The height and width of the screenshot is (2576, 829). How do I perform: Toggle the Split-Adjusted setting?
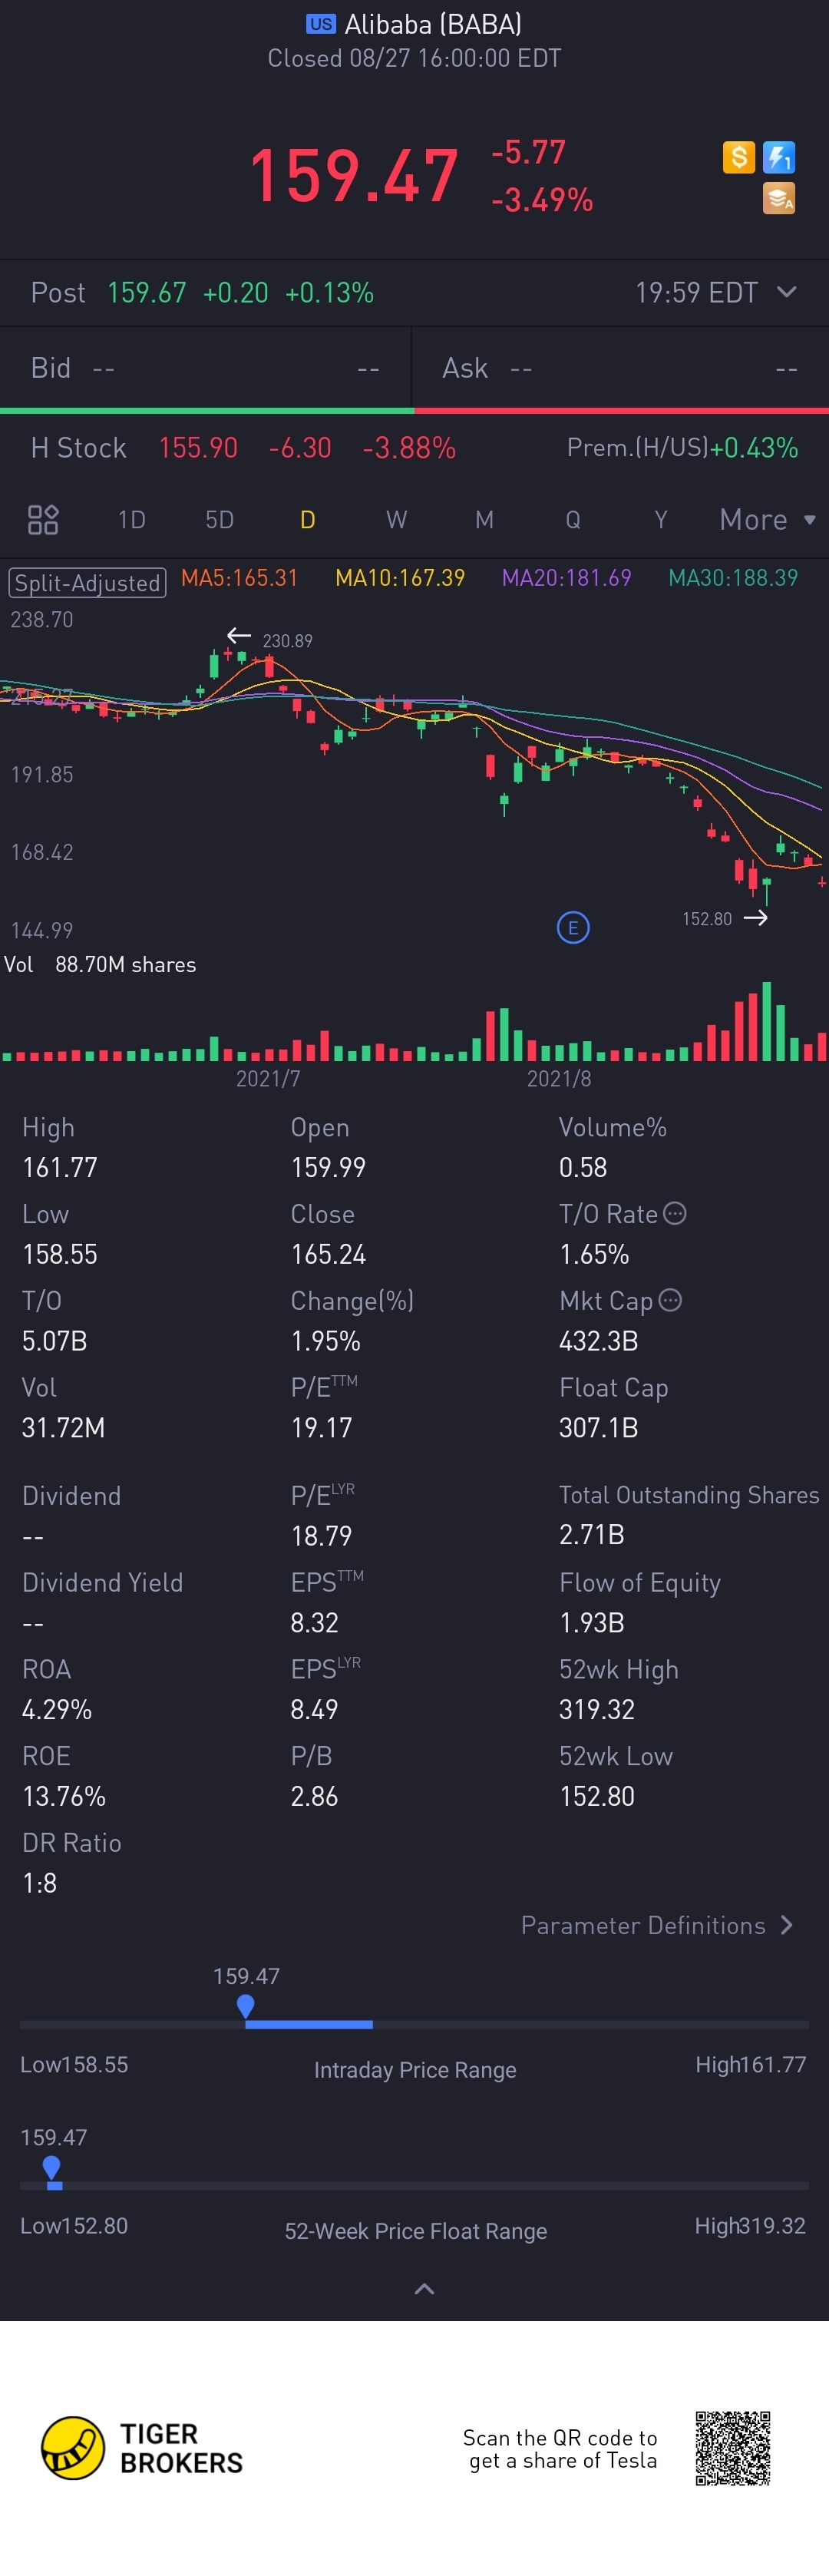87,582
